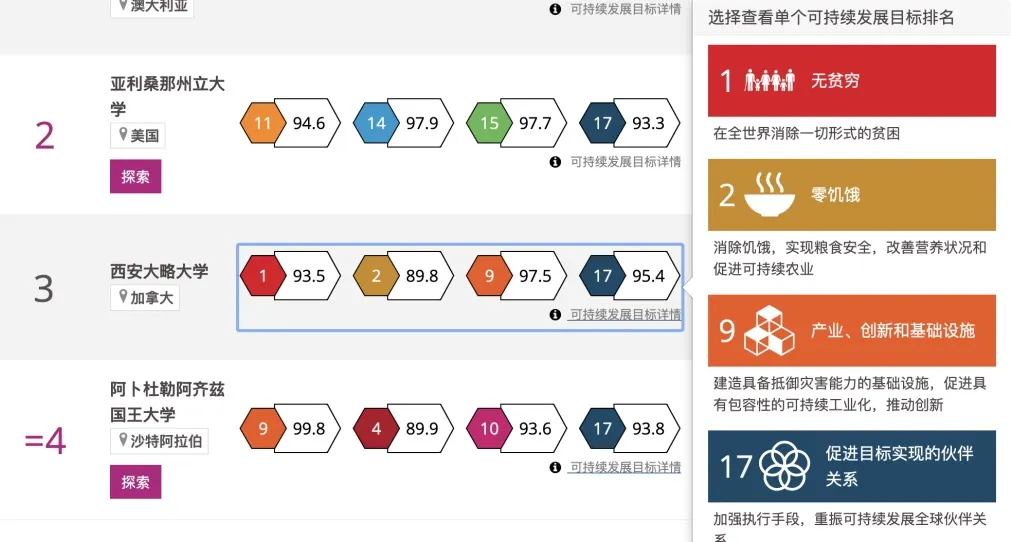The image size is (1011, 542).
Task: Open the 西安大略大学 university name
Action: click(159, 271)
